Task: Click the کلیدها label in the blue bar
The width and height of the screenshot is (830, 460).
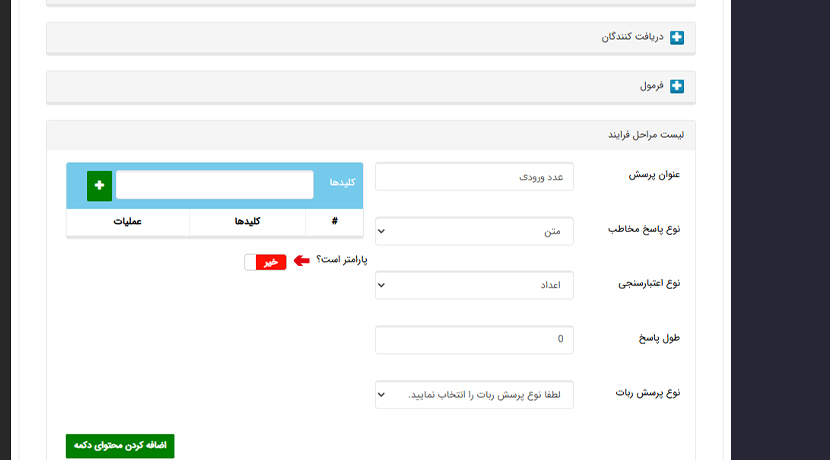Action: point(342,183)
